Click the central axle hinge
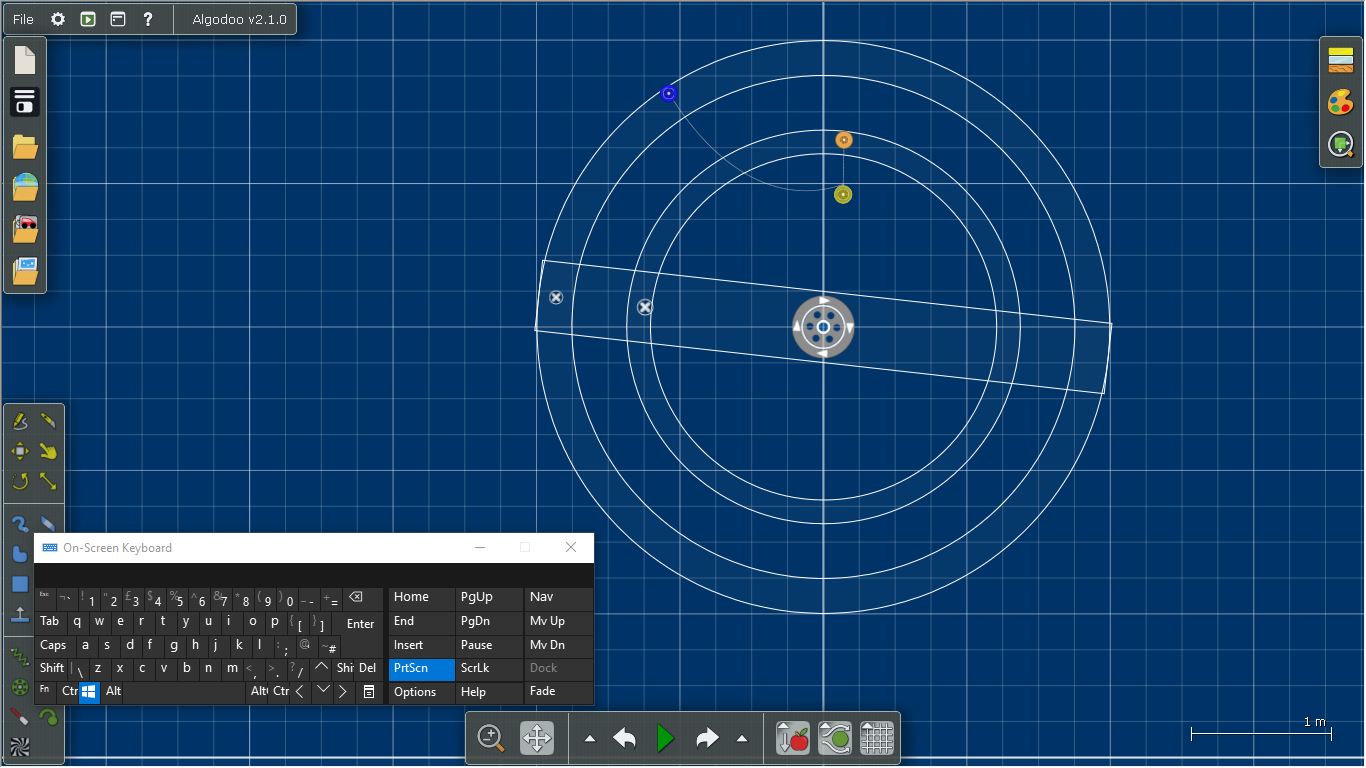The height and width of the screenshot is (768, 1366). 823,327
